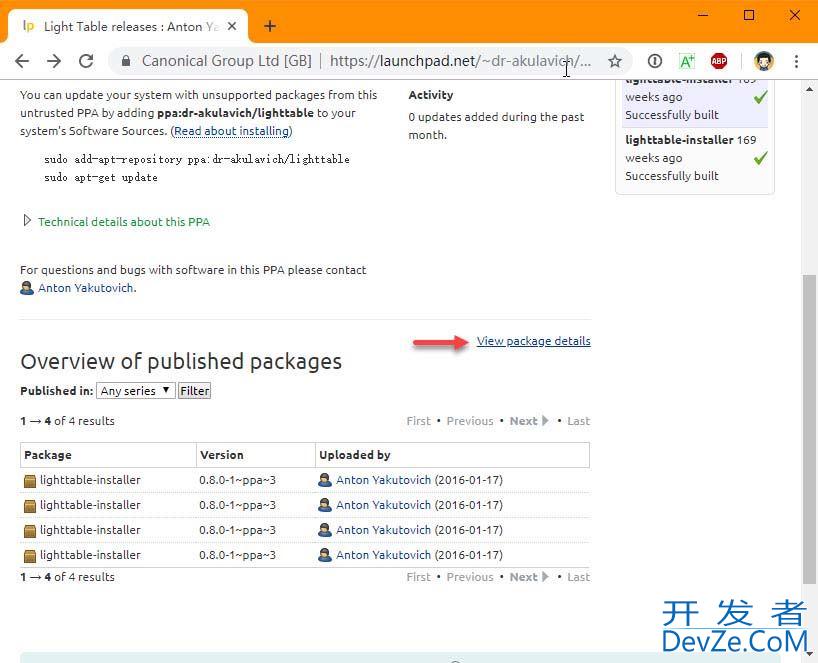Select the sudo apt-get update command text
818x663 pixels.
(101, 177)
